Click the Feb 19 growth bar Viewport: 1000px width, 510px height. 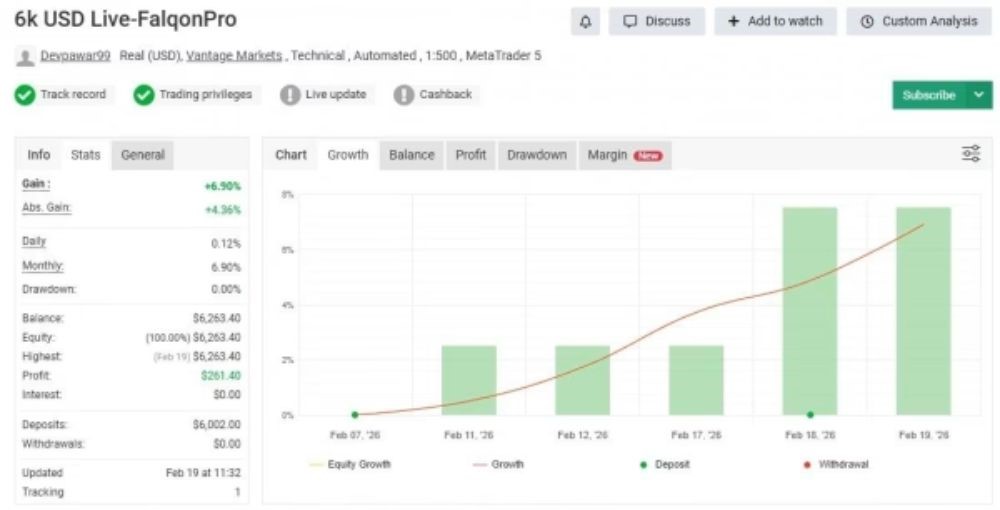[x=923, y=311]
